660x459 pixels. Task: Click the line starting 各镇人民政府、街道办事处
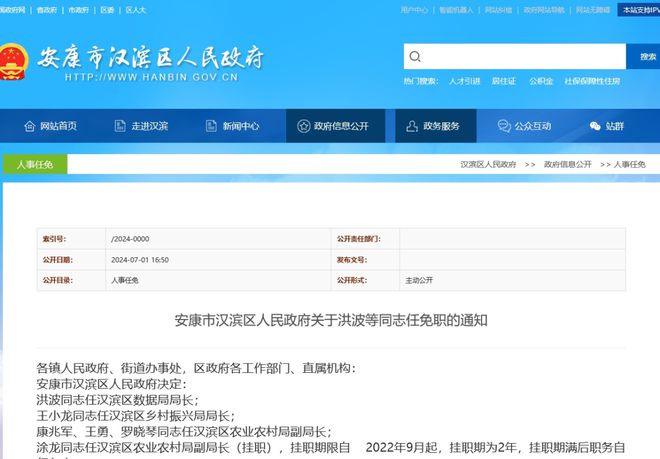pos(196,368)
